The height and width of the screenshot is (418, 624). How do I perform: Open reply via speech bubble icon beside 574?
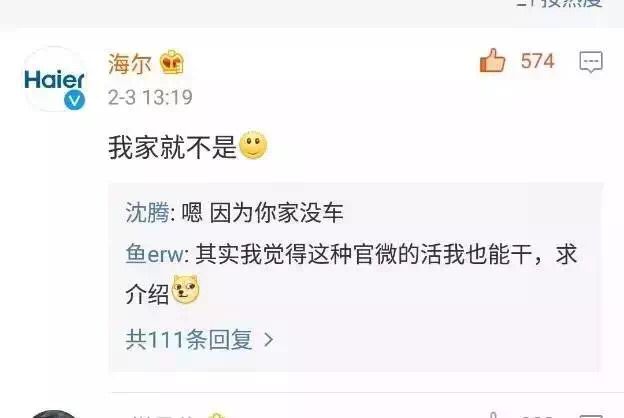(591, 62)
